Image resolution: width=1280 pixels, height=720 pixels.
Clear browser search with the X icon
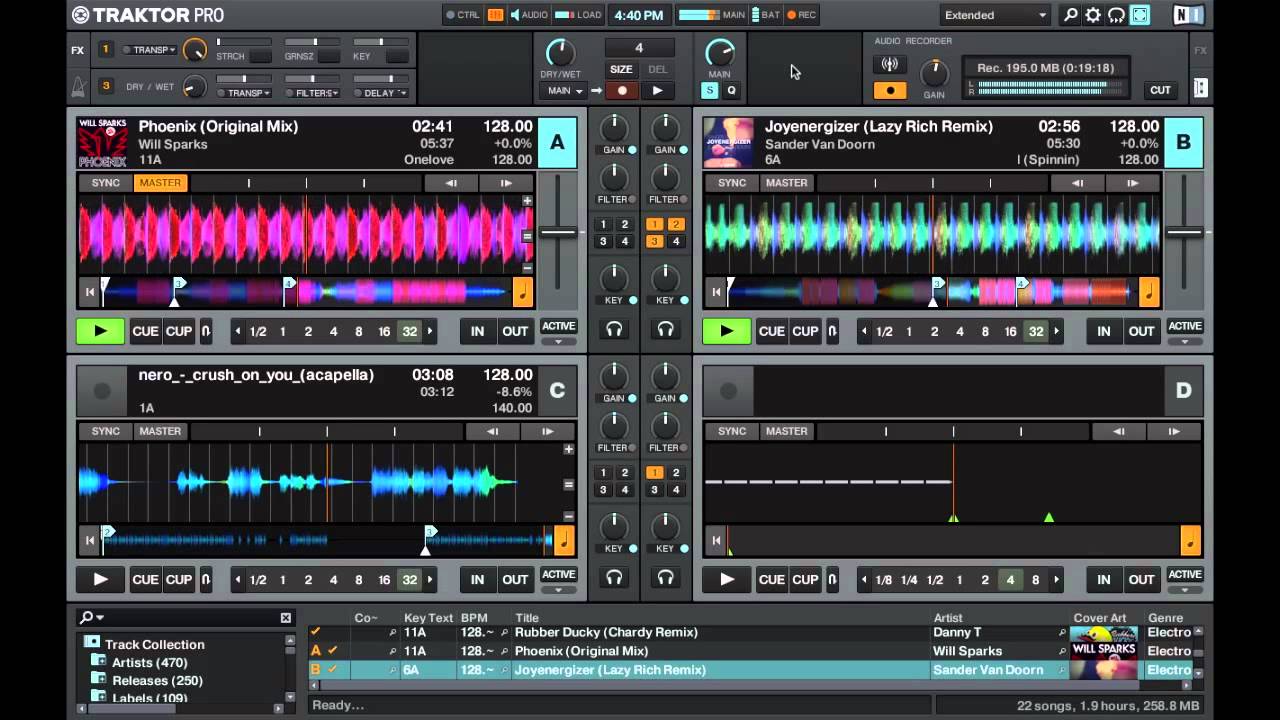tap(285, 618)
